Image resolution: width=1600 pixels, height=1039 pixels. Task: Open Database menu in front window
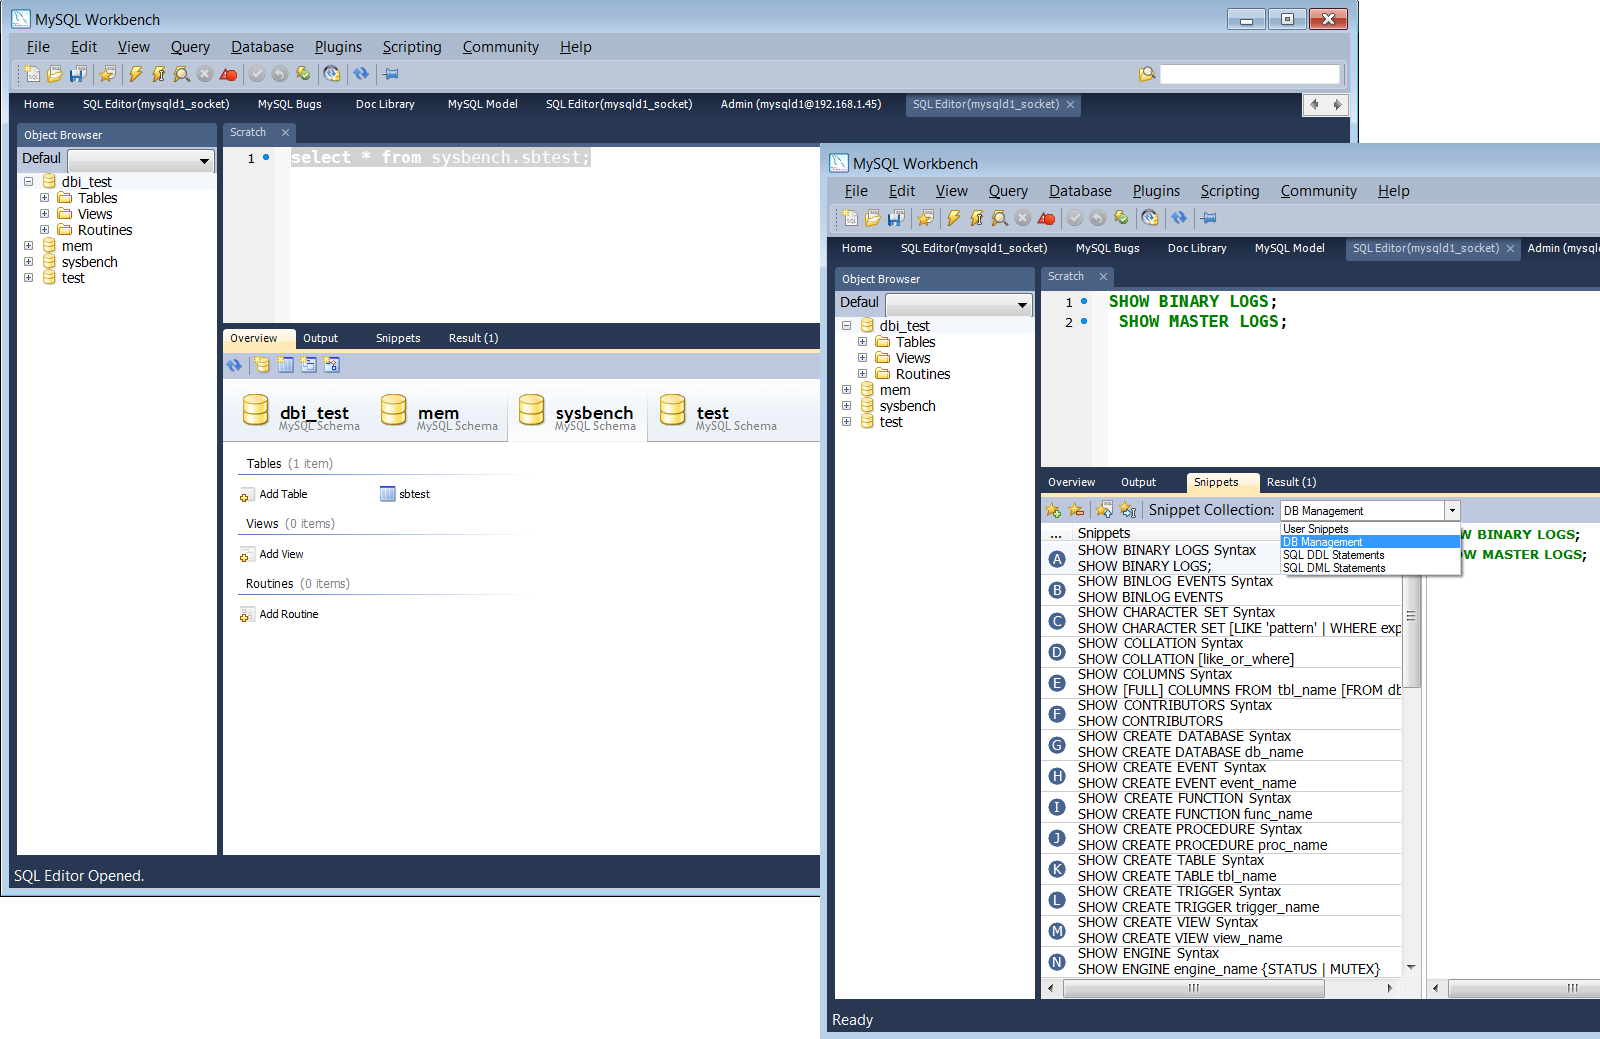click(1080, 191)
